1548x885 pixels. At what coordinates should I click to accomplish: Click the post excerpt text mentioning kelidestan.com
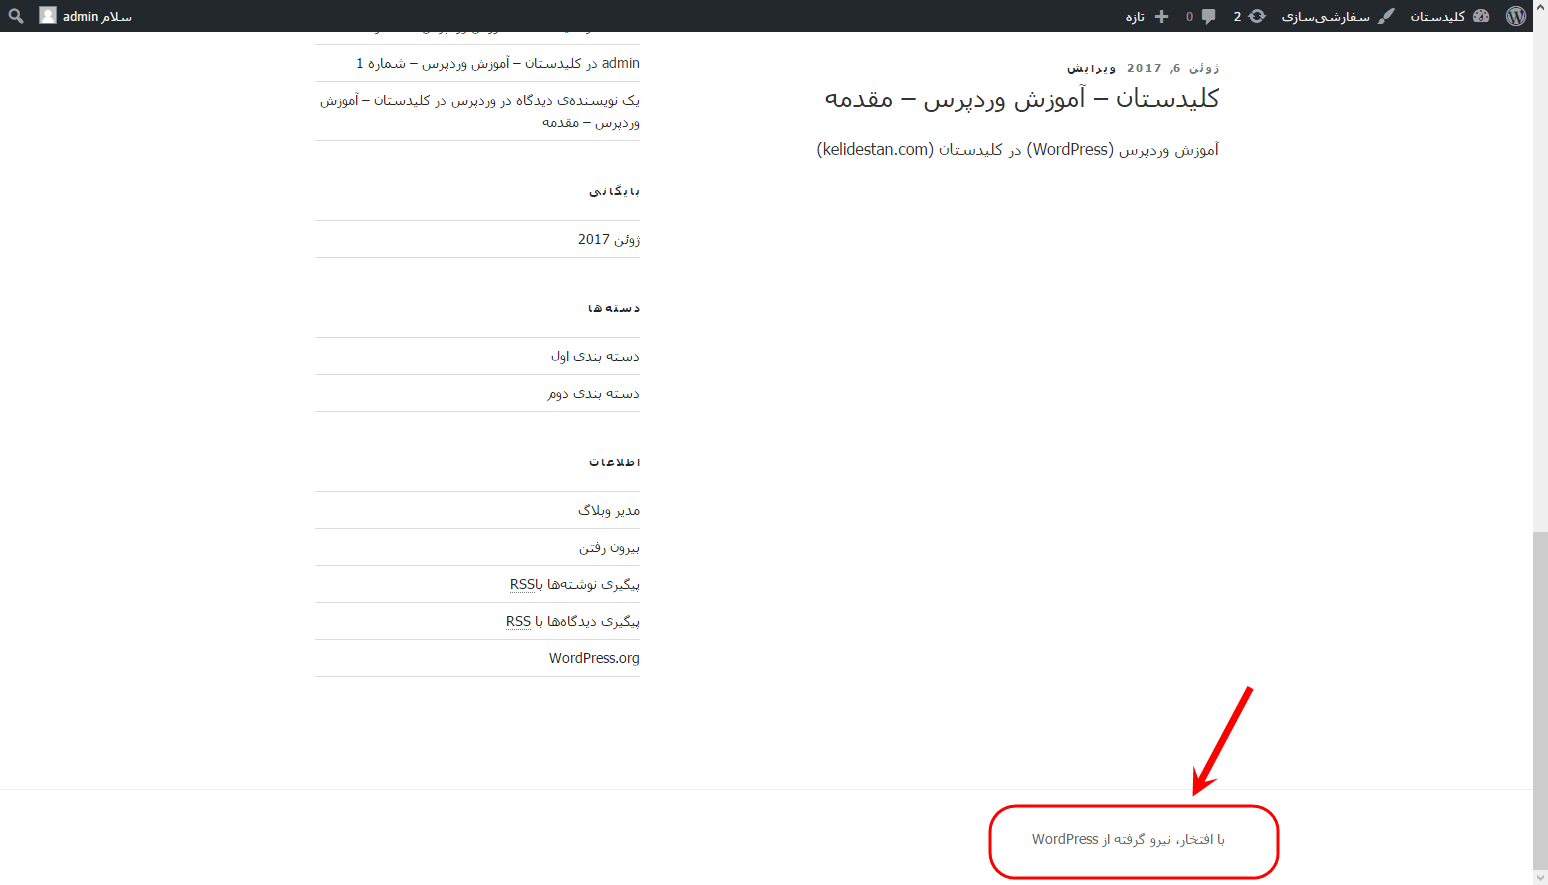pyautogui.click(x=1018, y=149)
